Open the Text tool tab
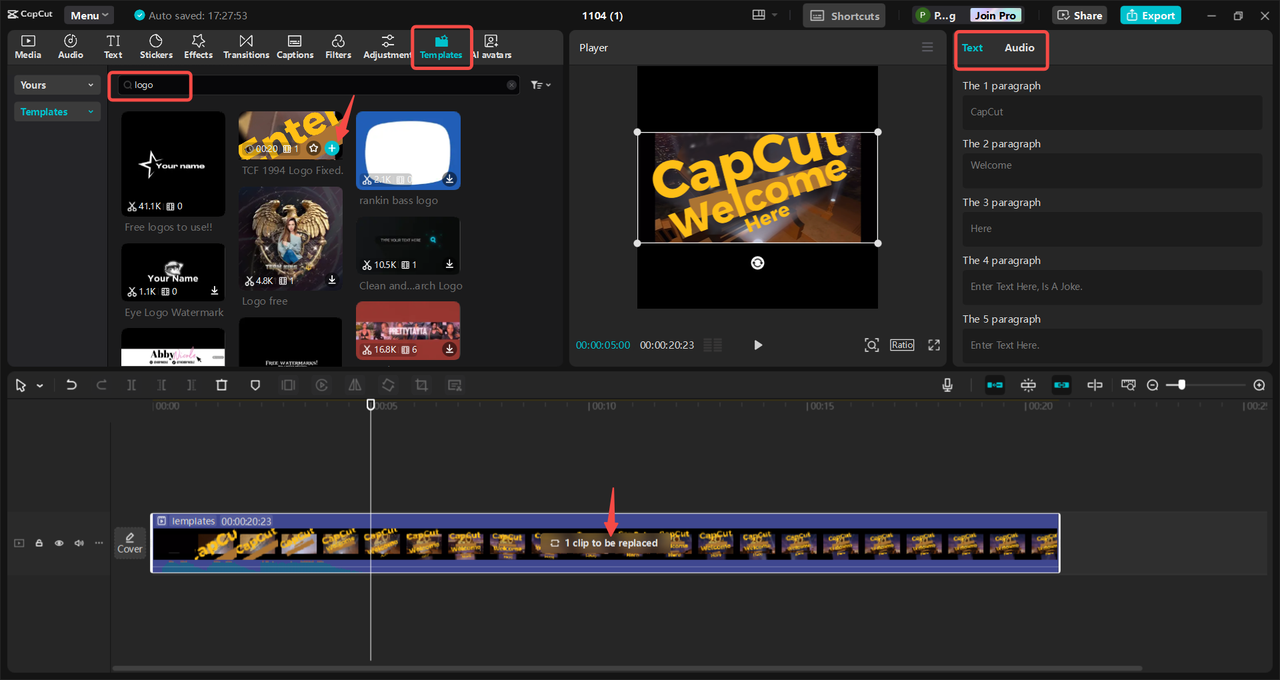This screenshot has width=1280, height=680. point(113,46)
